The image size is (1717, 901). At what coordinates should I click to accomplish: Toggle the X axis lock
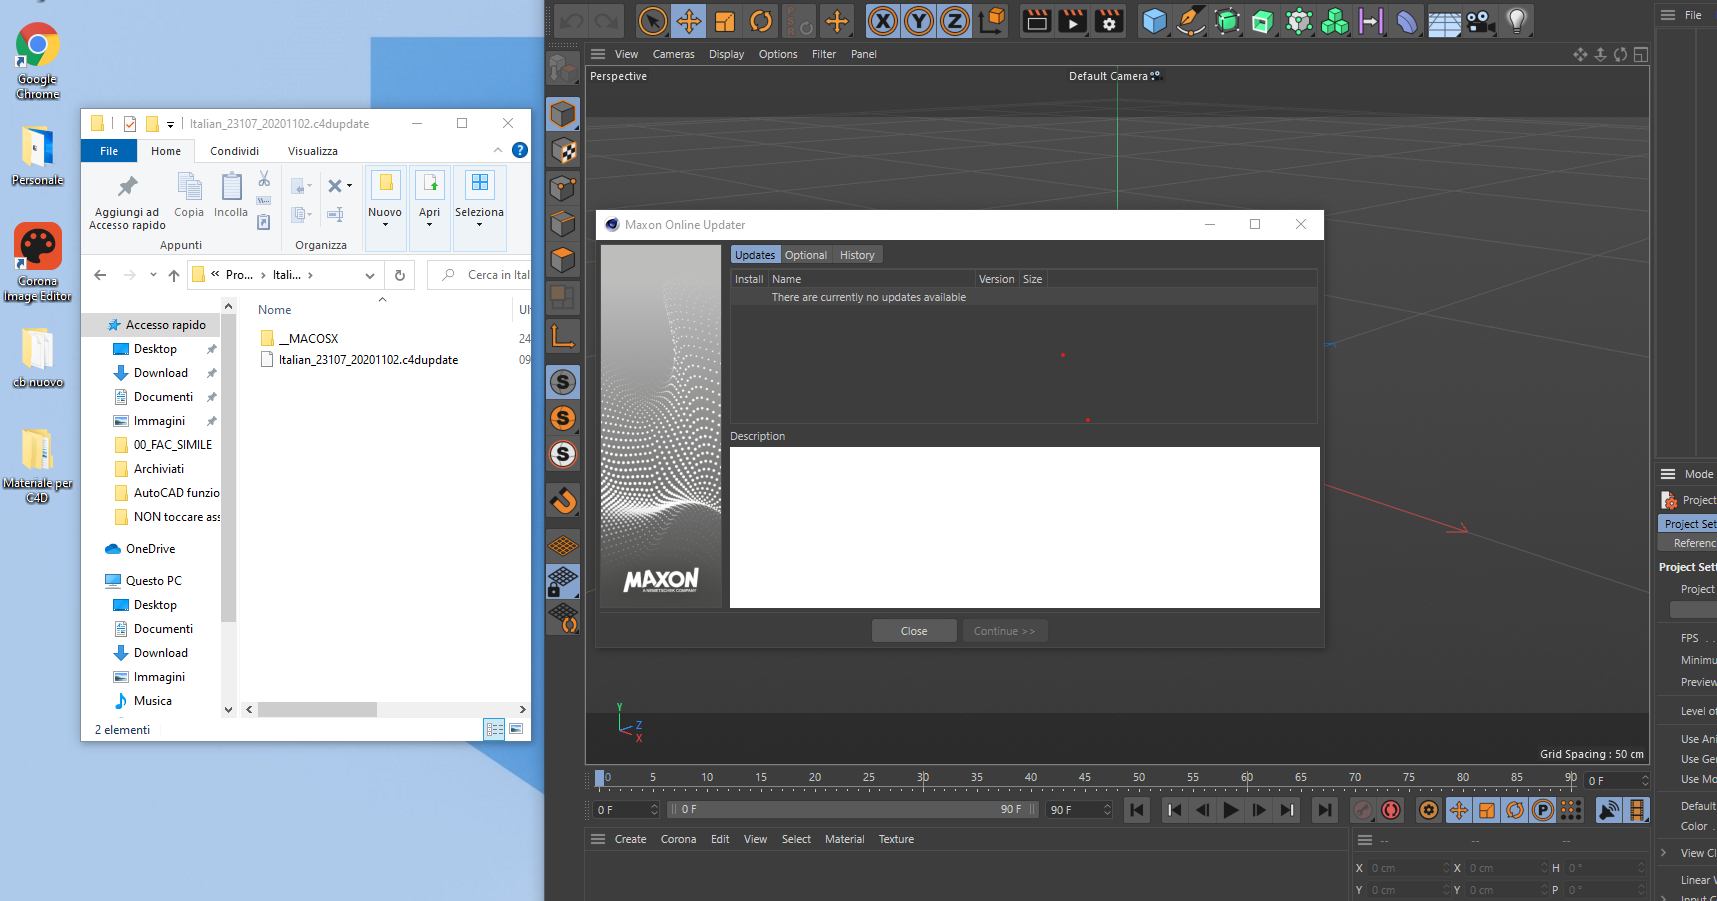tap(883, 21)
